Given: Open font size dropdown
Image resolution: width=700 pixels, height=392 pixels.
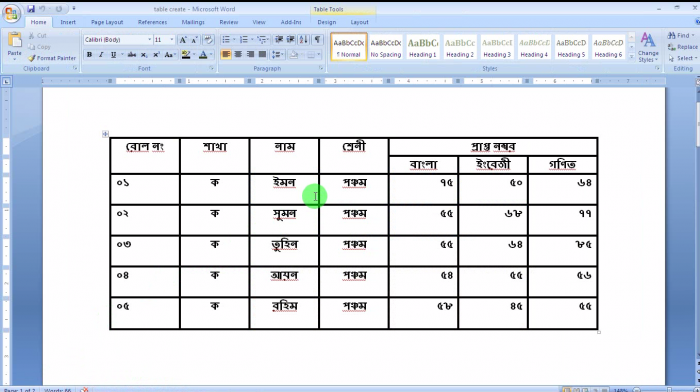Looking at the screenshot, I should (172, 40).
